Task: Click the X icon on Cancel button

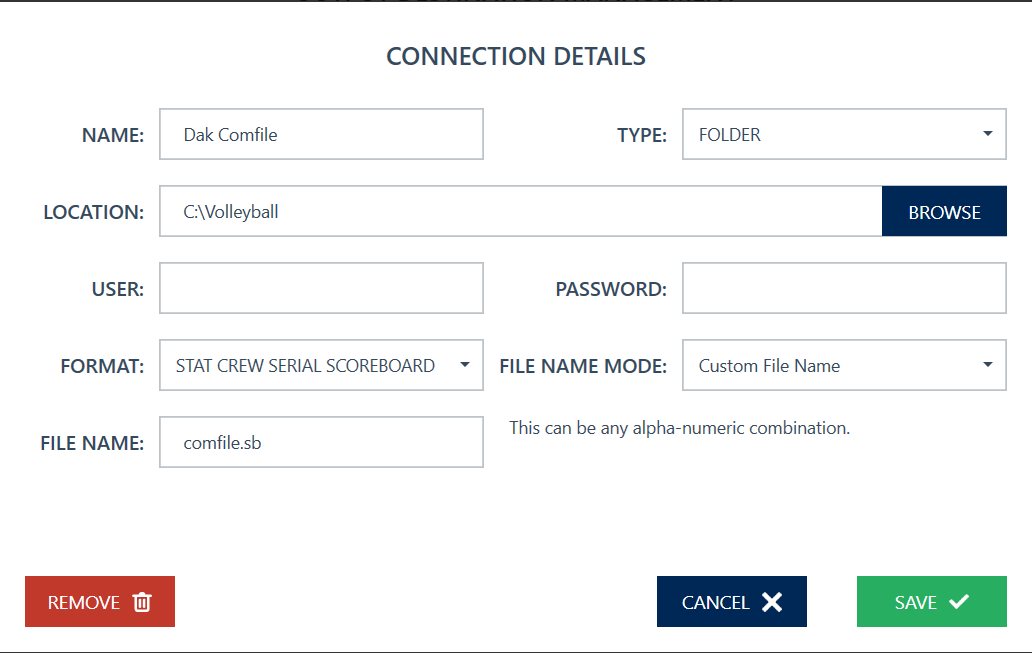Action: click(771, 602)
